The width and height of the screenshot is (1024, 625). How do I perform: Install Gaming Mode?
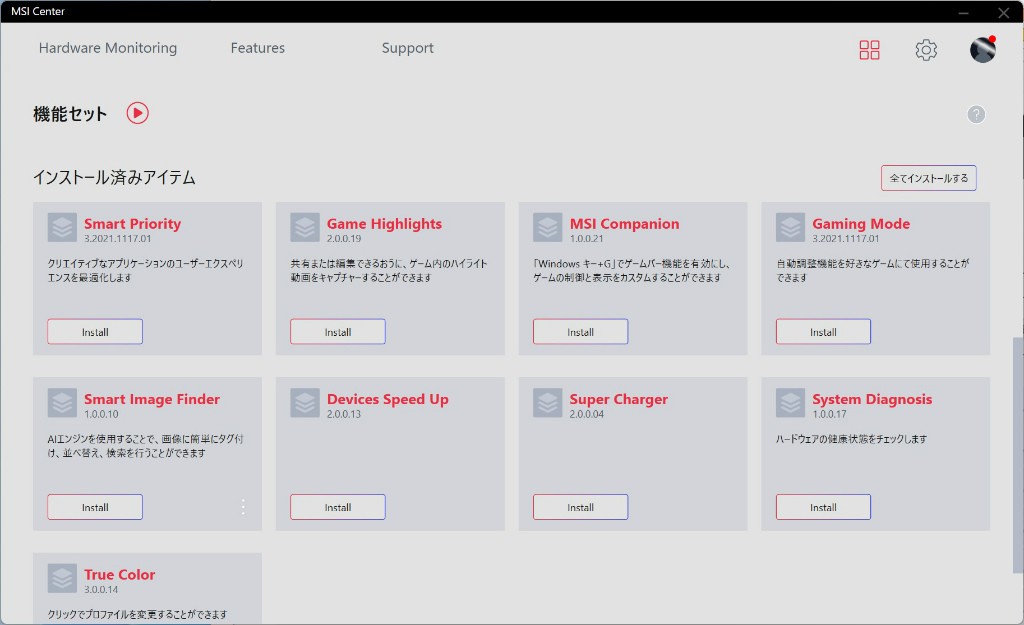coord(823,332)
